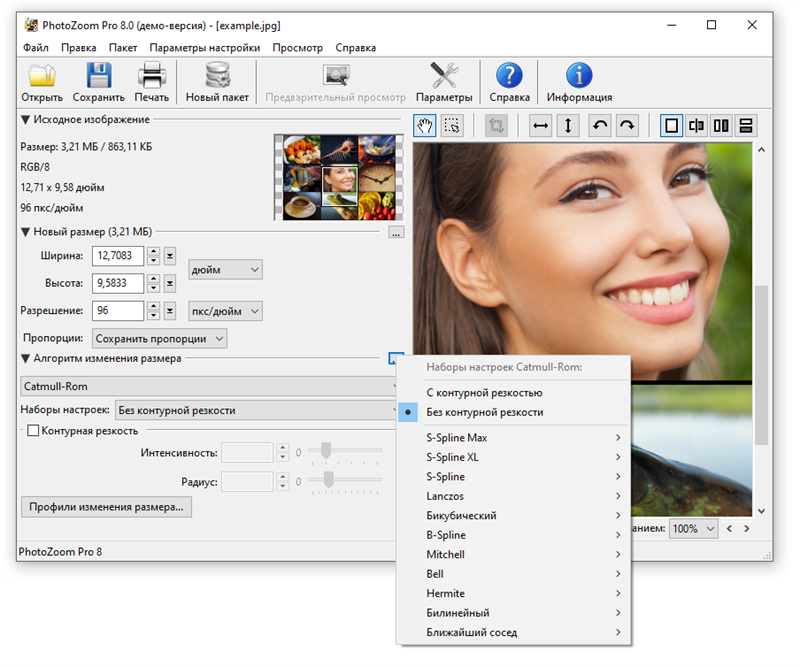Click the Ширина input field
Viewport: 800px width, 667px height.
pos(117,256)
